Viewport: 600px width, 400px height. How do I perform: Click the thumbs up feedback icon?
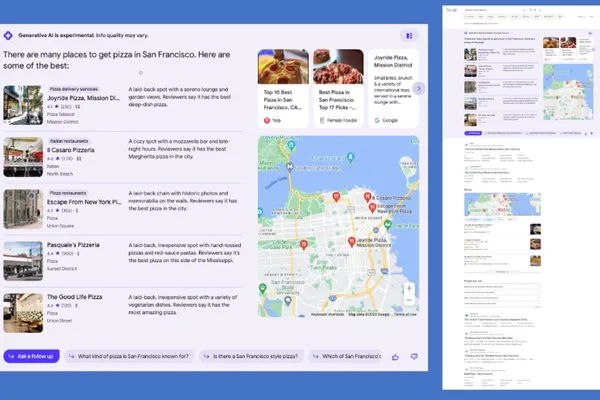[395, 357]
